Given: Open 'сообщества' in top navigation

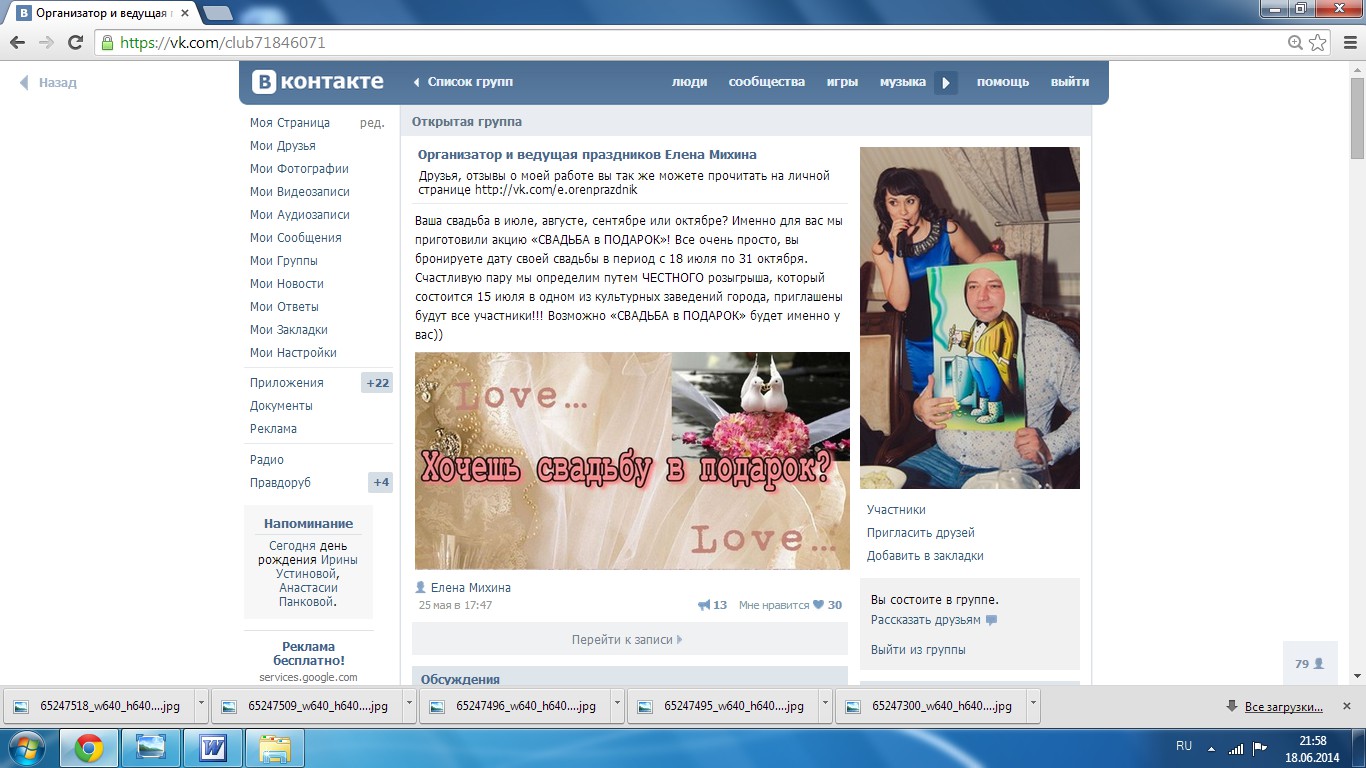Looking at the screenshot, I should (767, 82).
